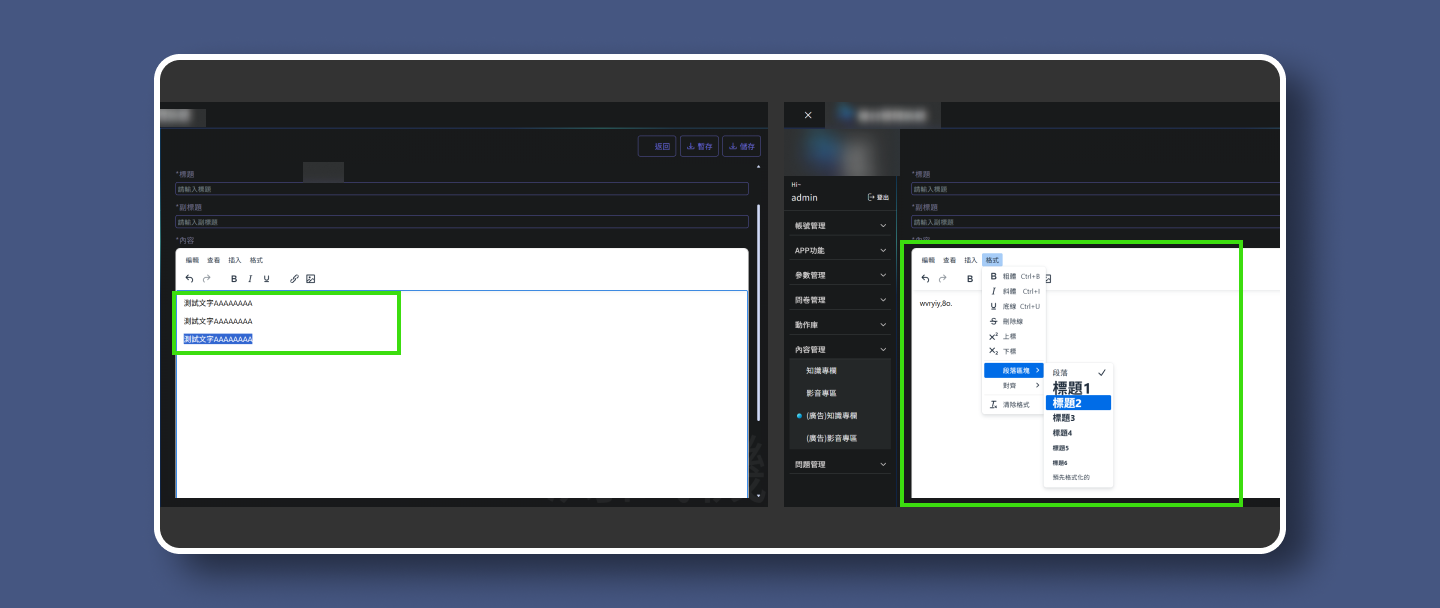Click the undo arrow in the left editor toolbar
1440x608 pixels.
pos(190,279)
